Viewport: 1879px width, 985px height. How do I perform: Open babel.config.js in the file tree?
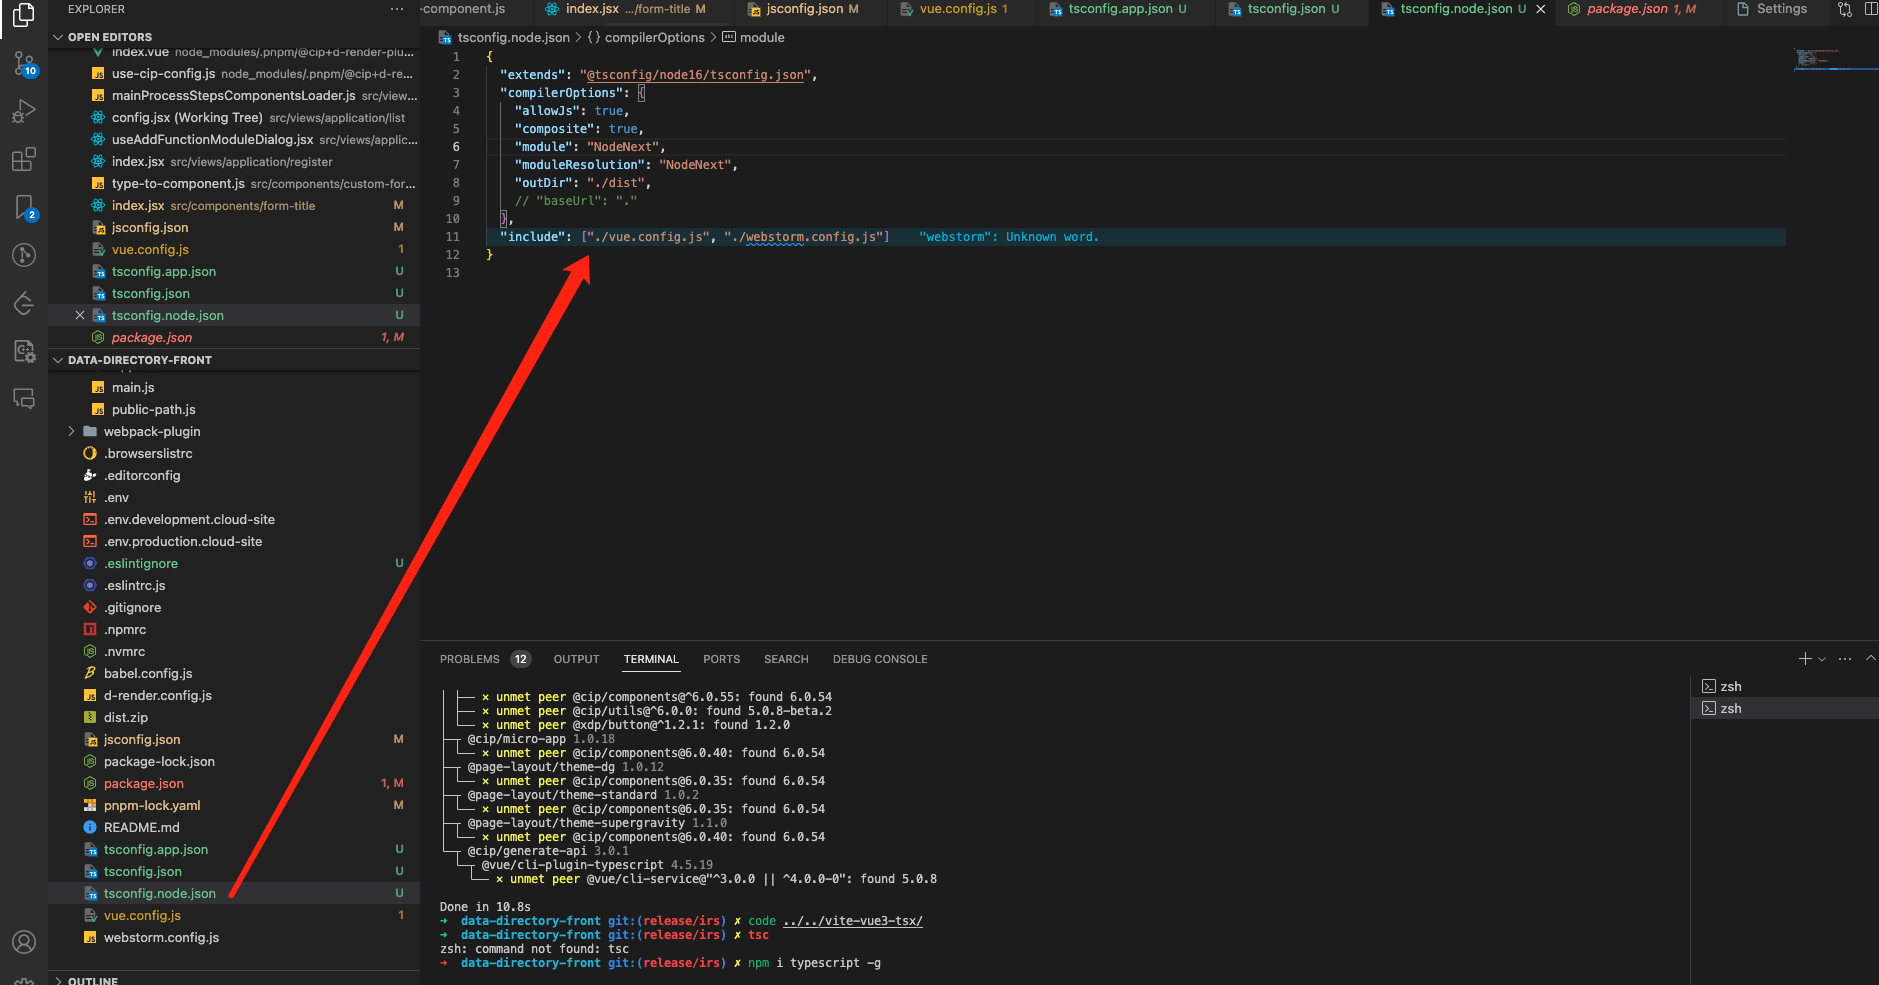(x=148, y=673)
